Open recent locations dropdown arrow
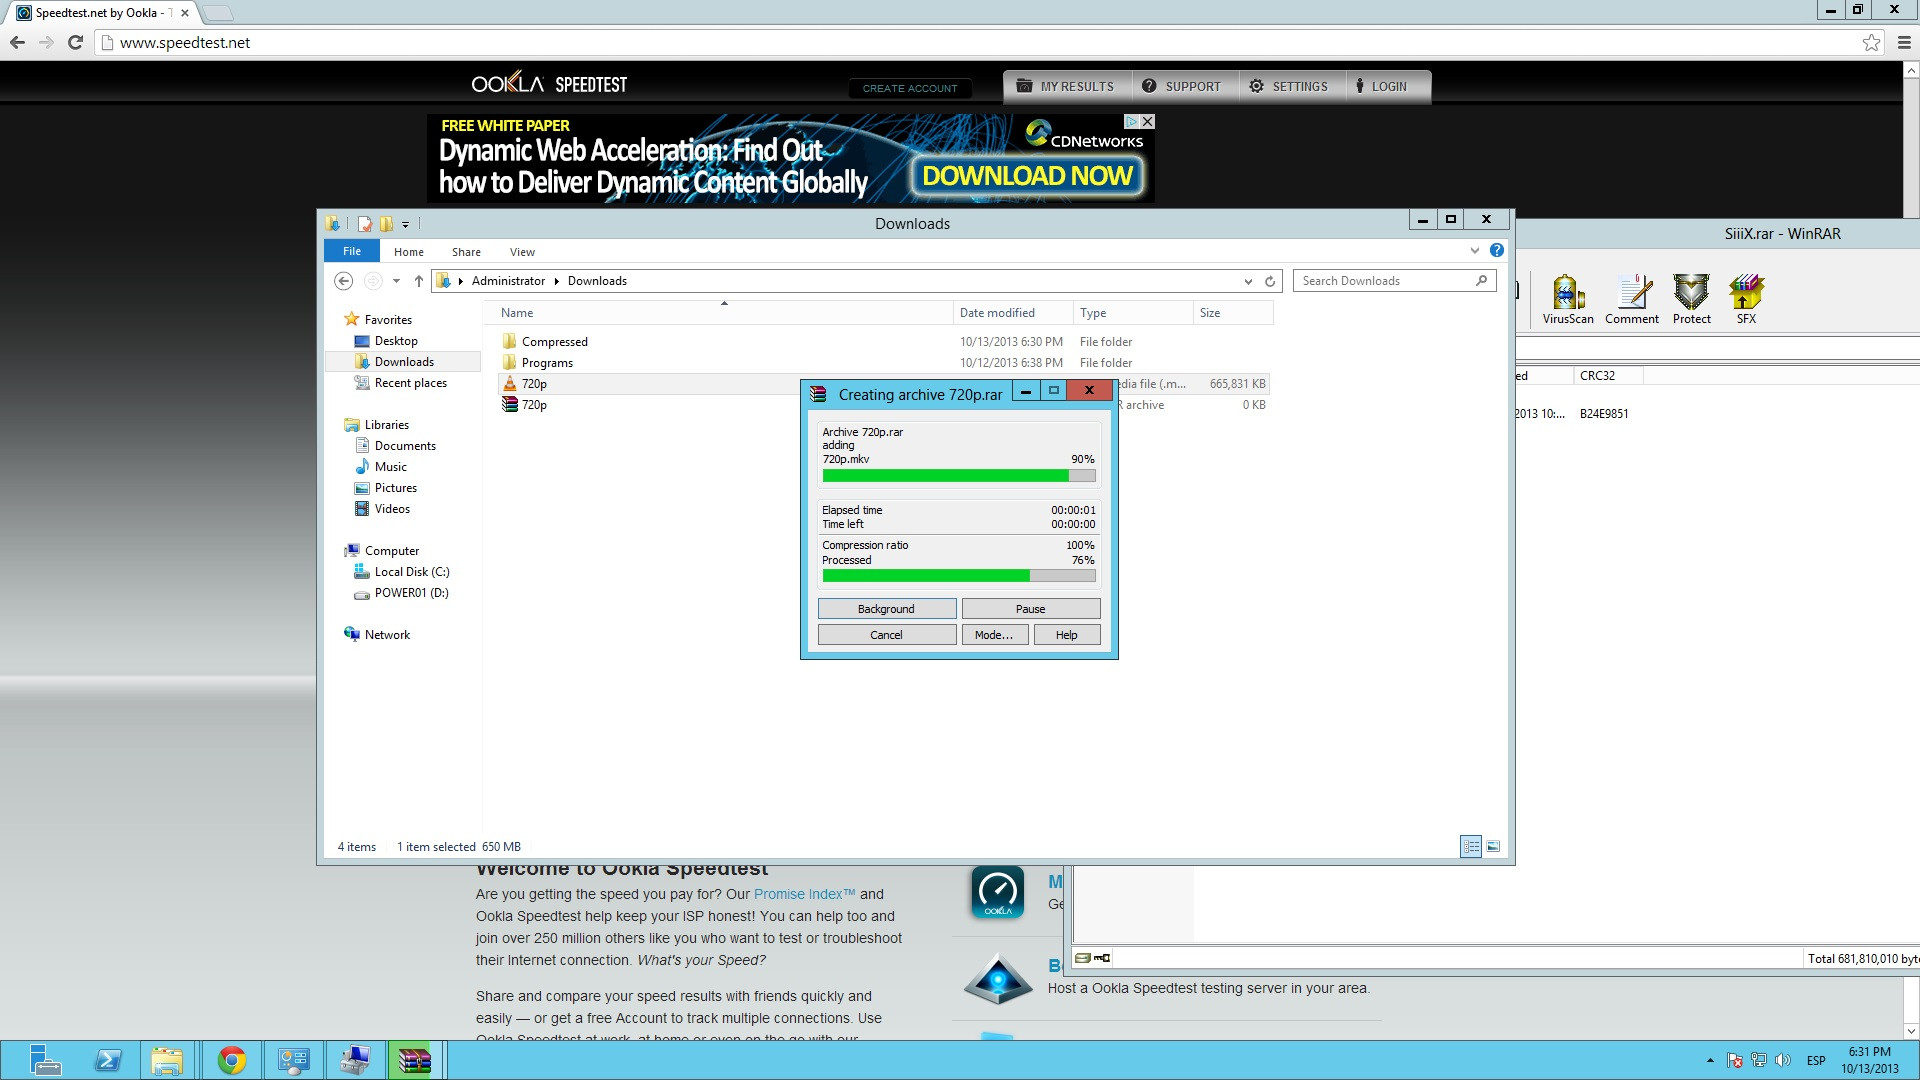 [x=396, y=281]
